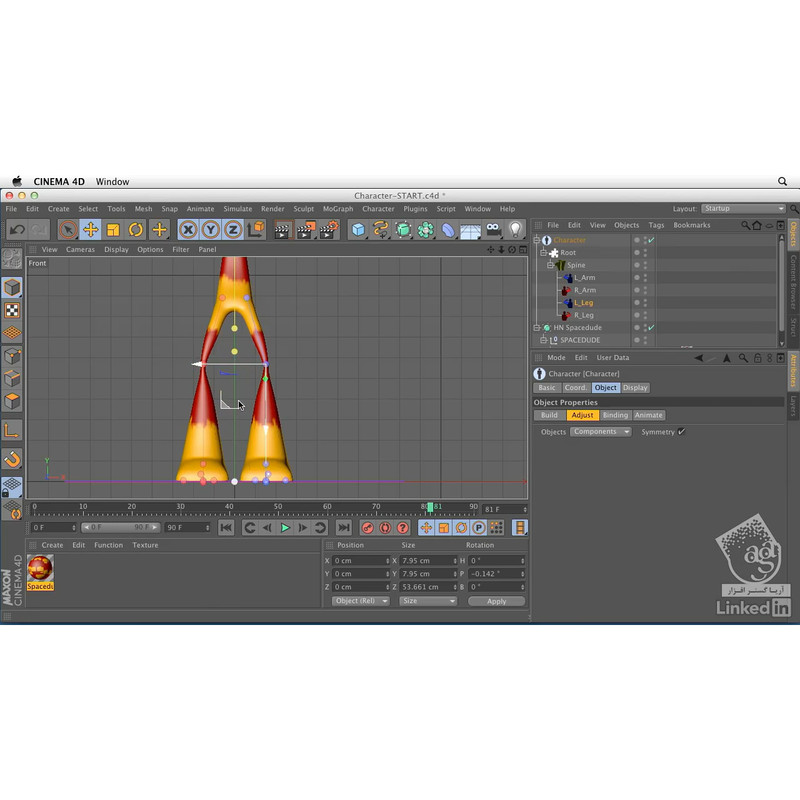Select the Spaceds material thumbnail

coord(40,572)
